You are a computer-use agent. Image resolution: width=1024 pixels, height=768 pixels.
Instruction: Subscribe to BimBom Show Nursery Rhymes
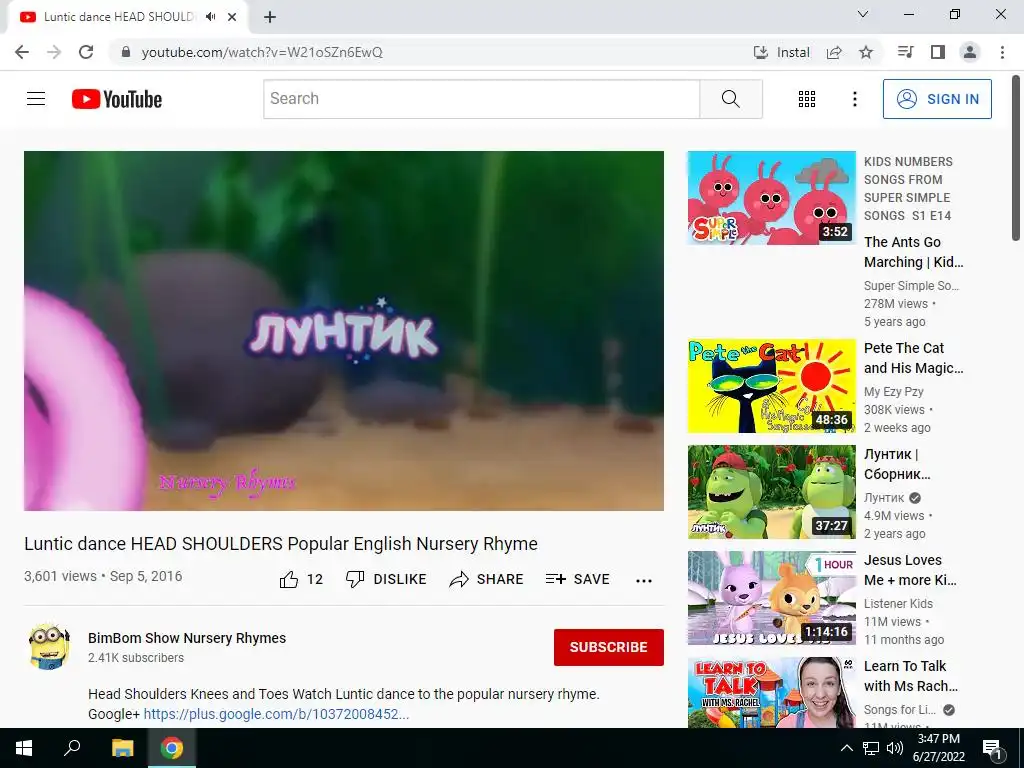(x=609, y=647)
